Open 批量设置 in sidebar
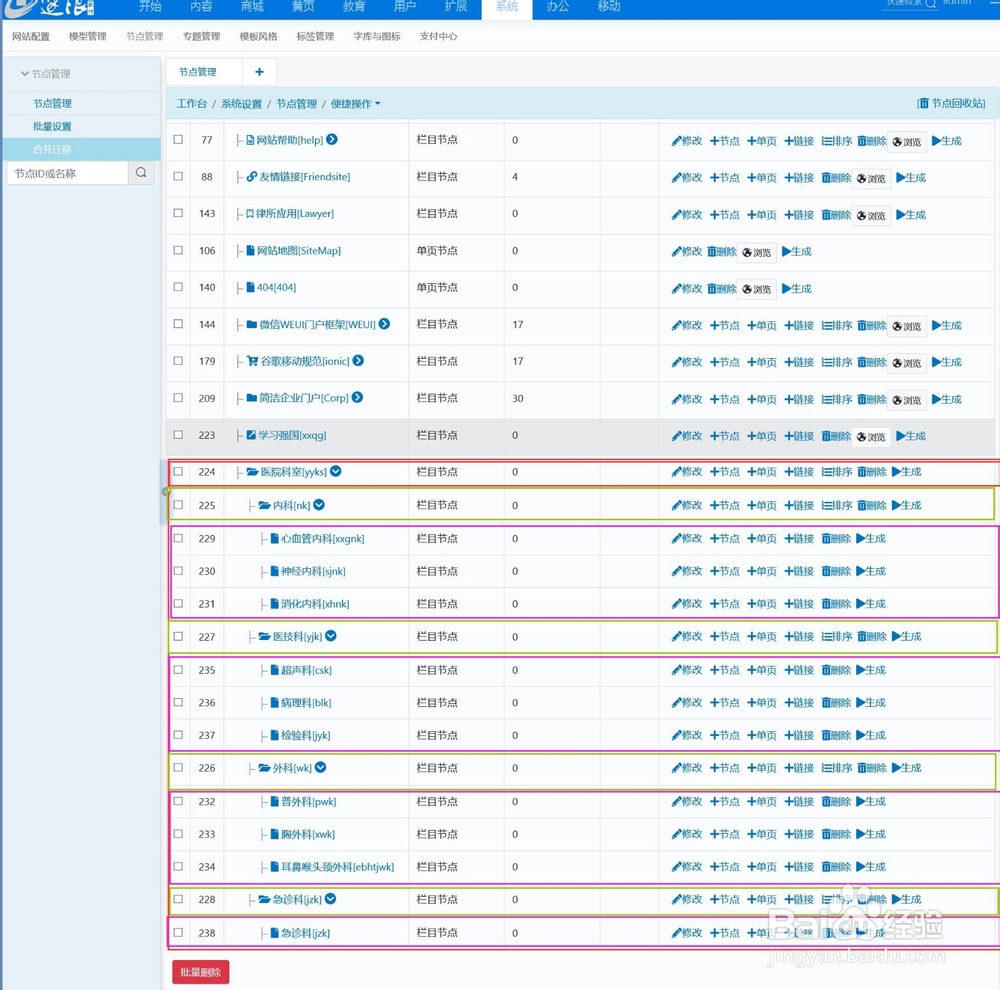Image resolution: width=1000 pixels, height=990 pixels. click(x=52, y=126)
